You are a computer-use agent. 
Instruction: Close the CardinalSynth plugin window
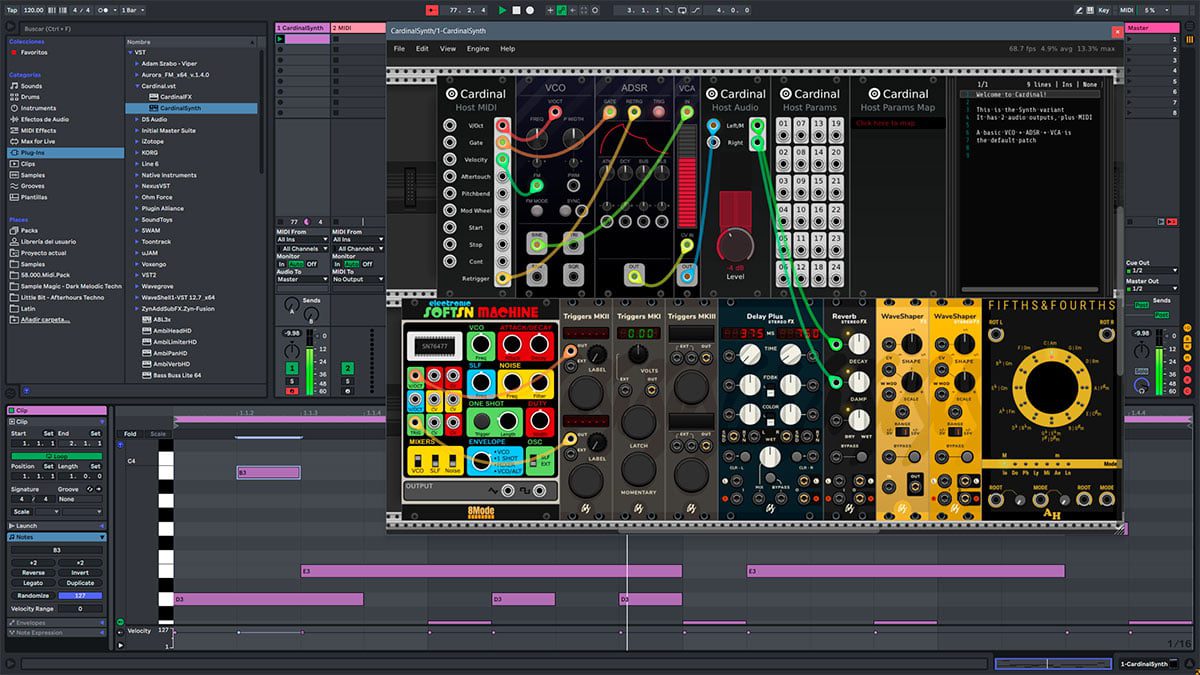(1117, 31)
